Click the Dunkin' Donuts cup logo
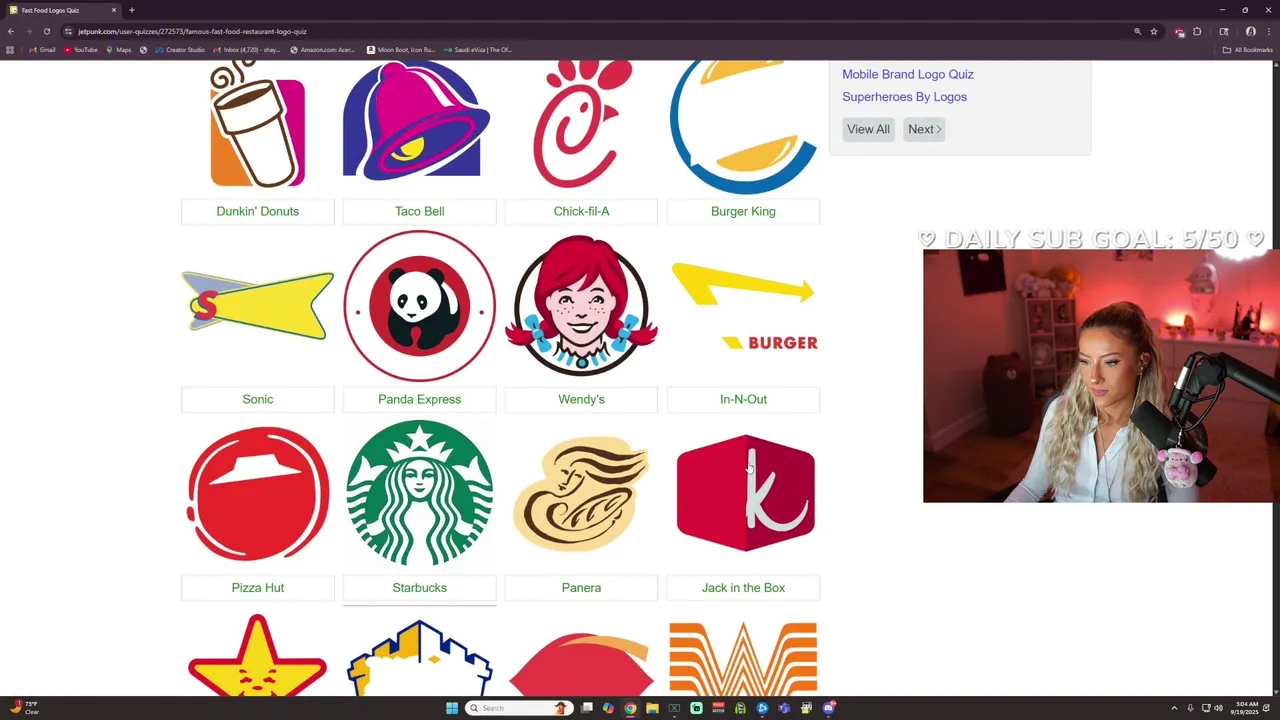Image resolution: width=1280 pixels, height=720 pixels. 258,124
